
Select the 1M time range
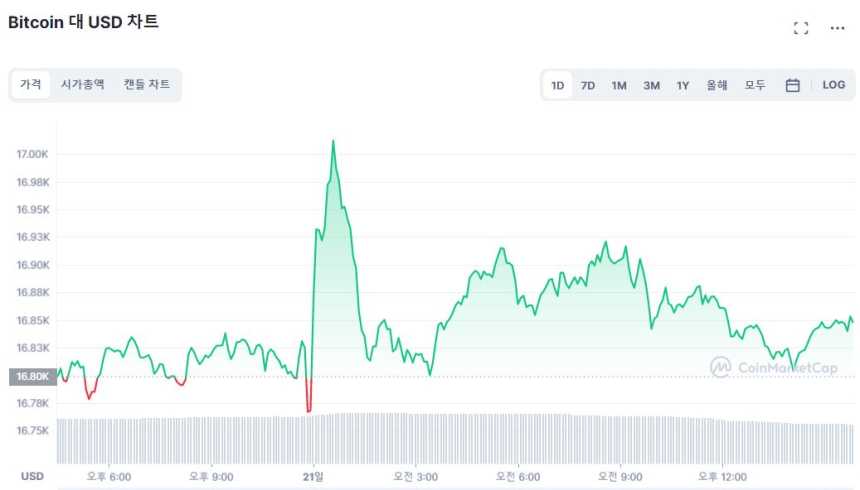pos(619,86)
